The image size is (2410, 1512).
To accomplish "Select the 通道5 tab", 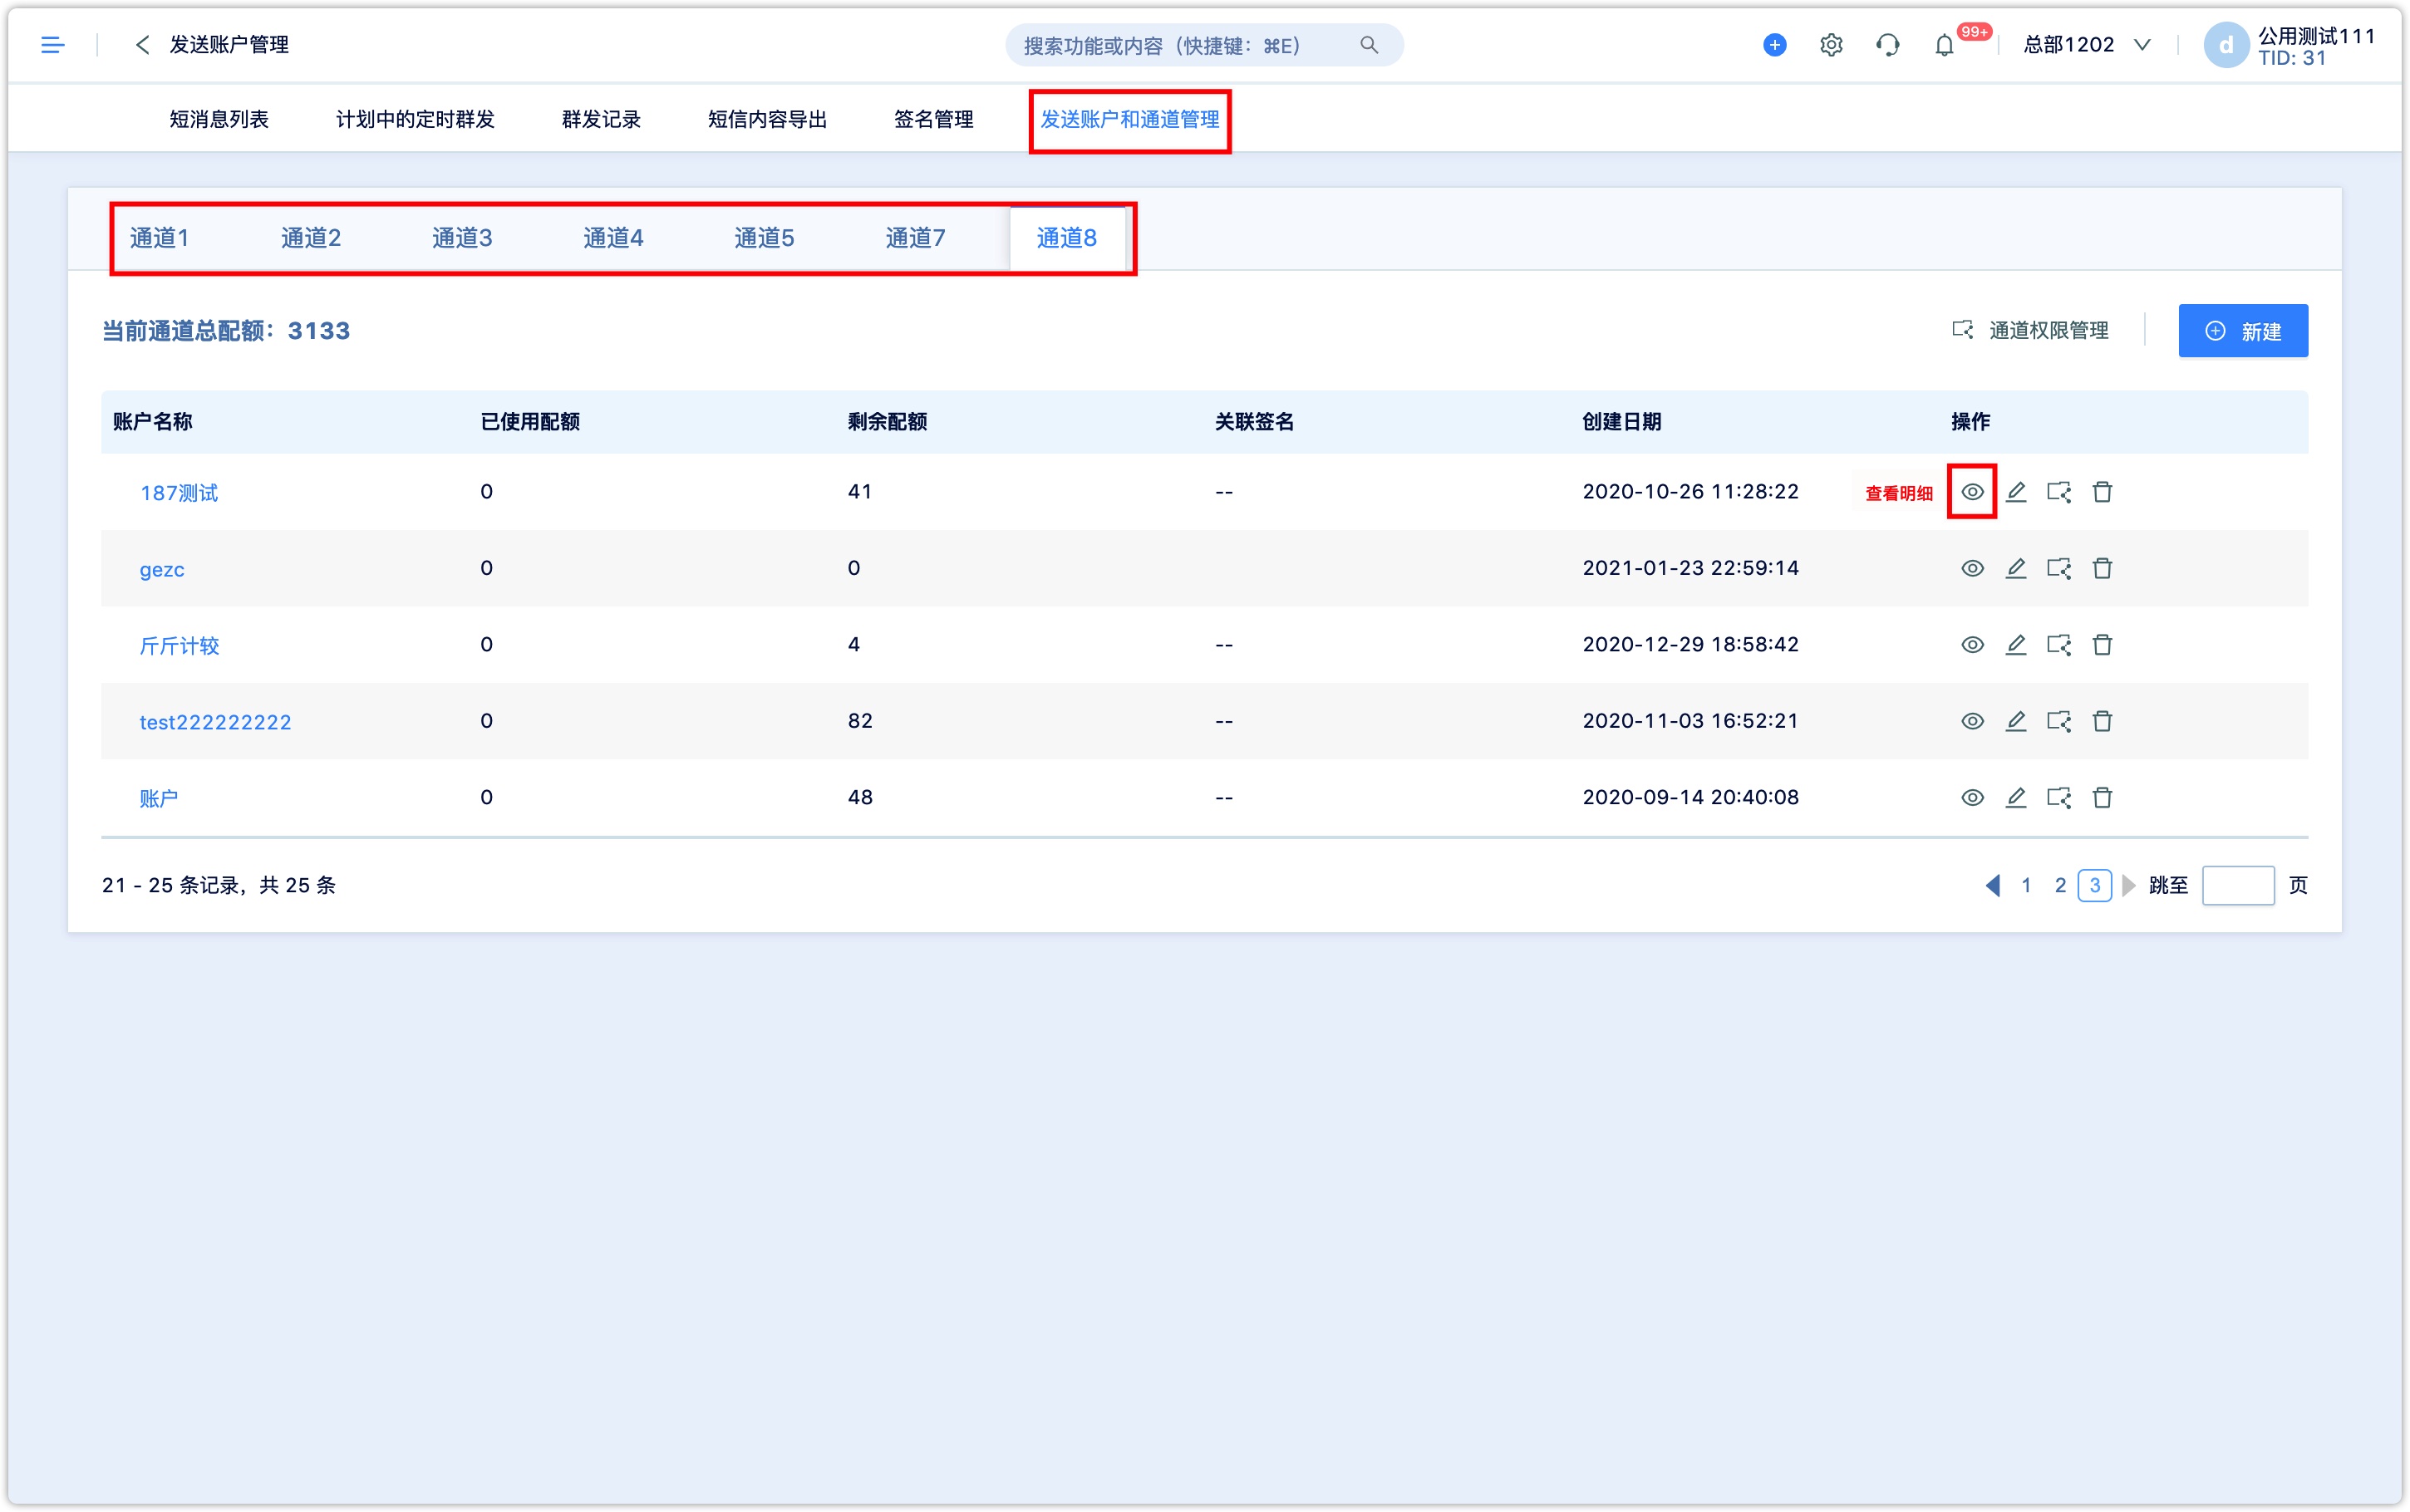I will [764, 238].
